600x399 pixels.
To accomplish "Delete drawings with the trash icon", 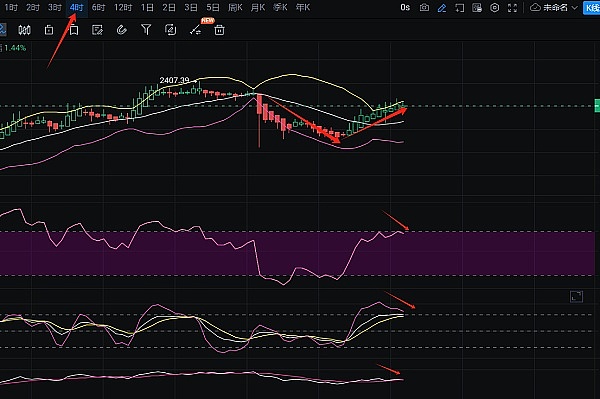I will [219, 30].
